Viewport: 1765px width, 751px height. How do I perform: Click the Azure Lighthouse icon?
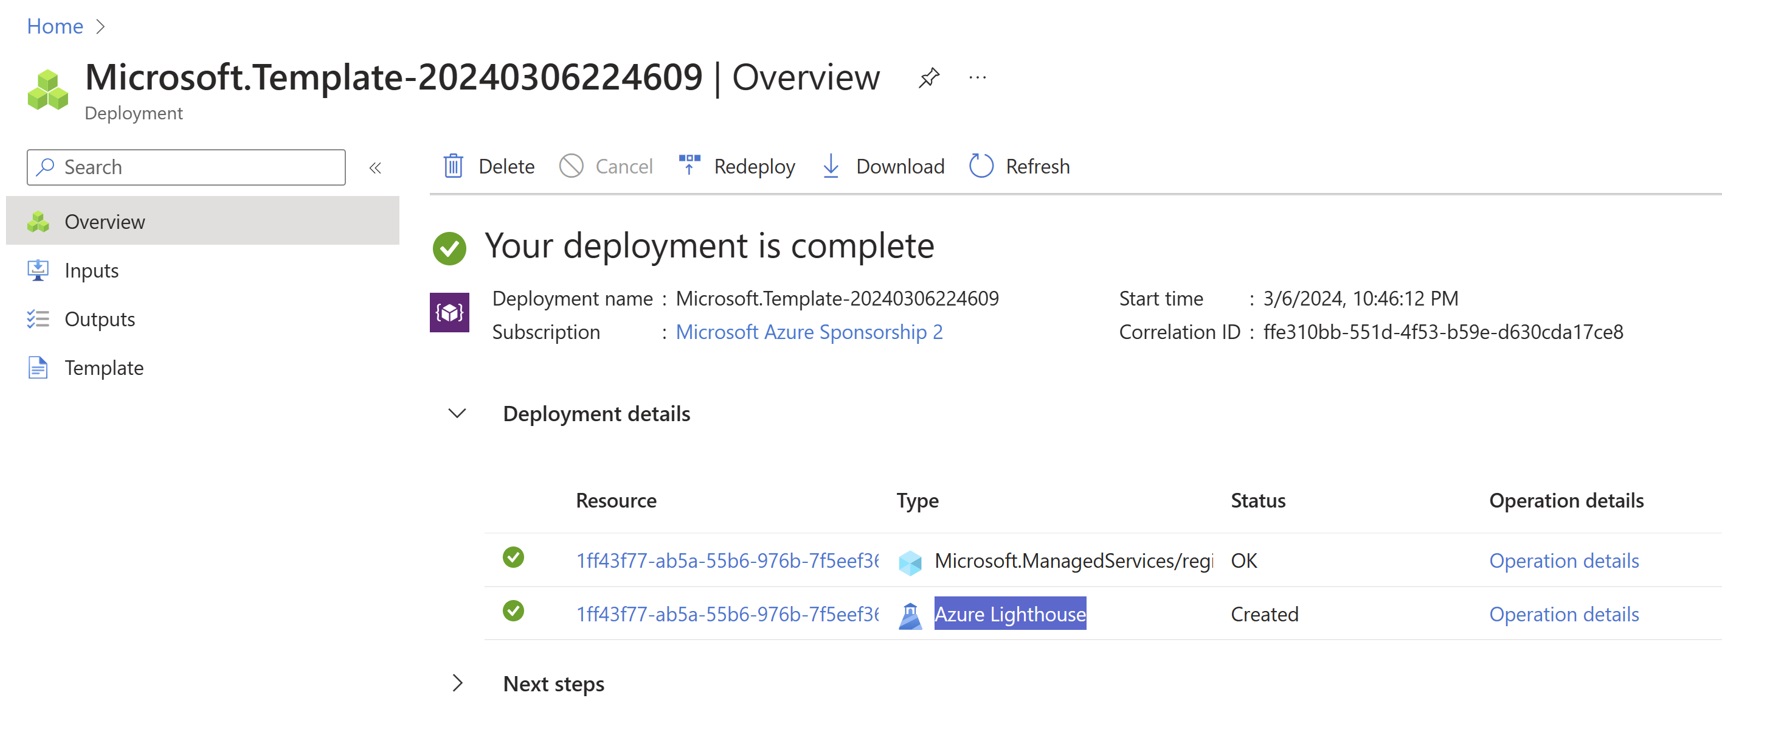(x=910, y=615)
